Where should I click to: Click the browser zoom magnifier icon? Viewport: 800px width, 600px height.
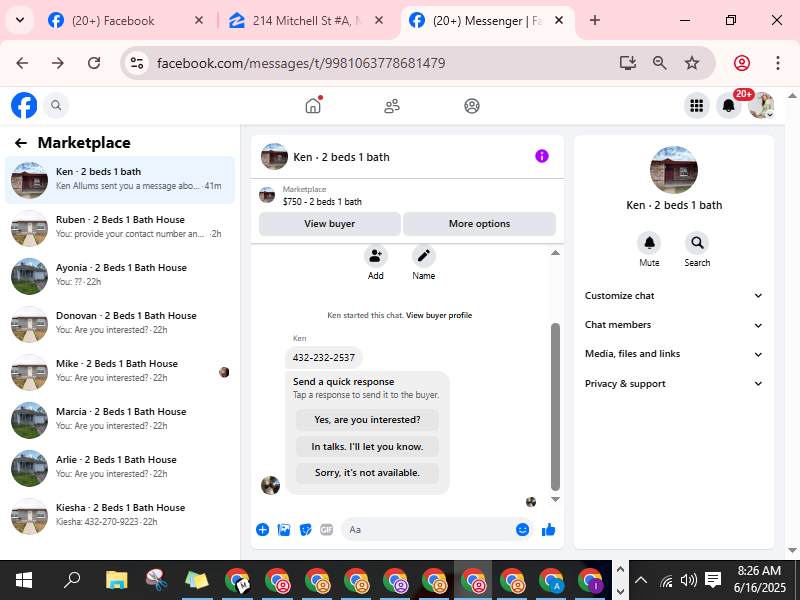(660, 63)
